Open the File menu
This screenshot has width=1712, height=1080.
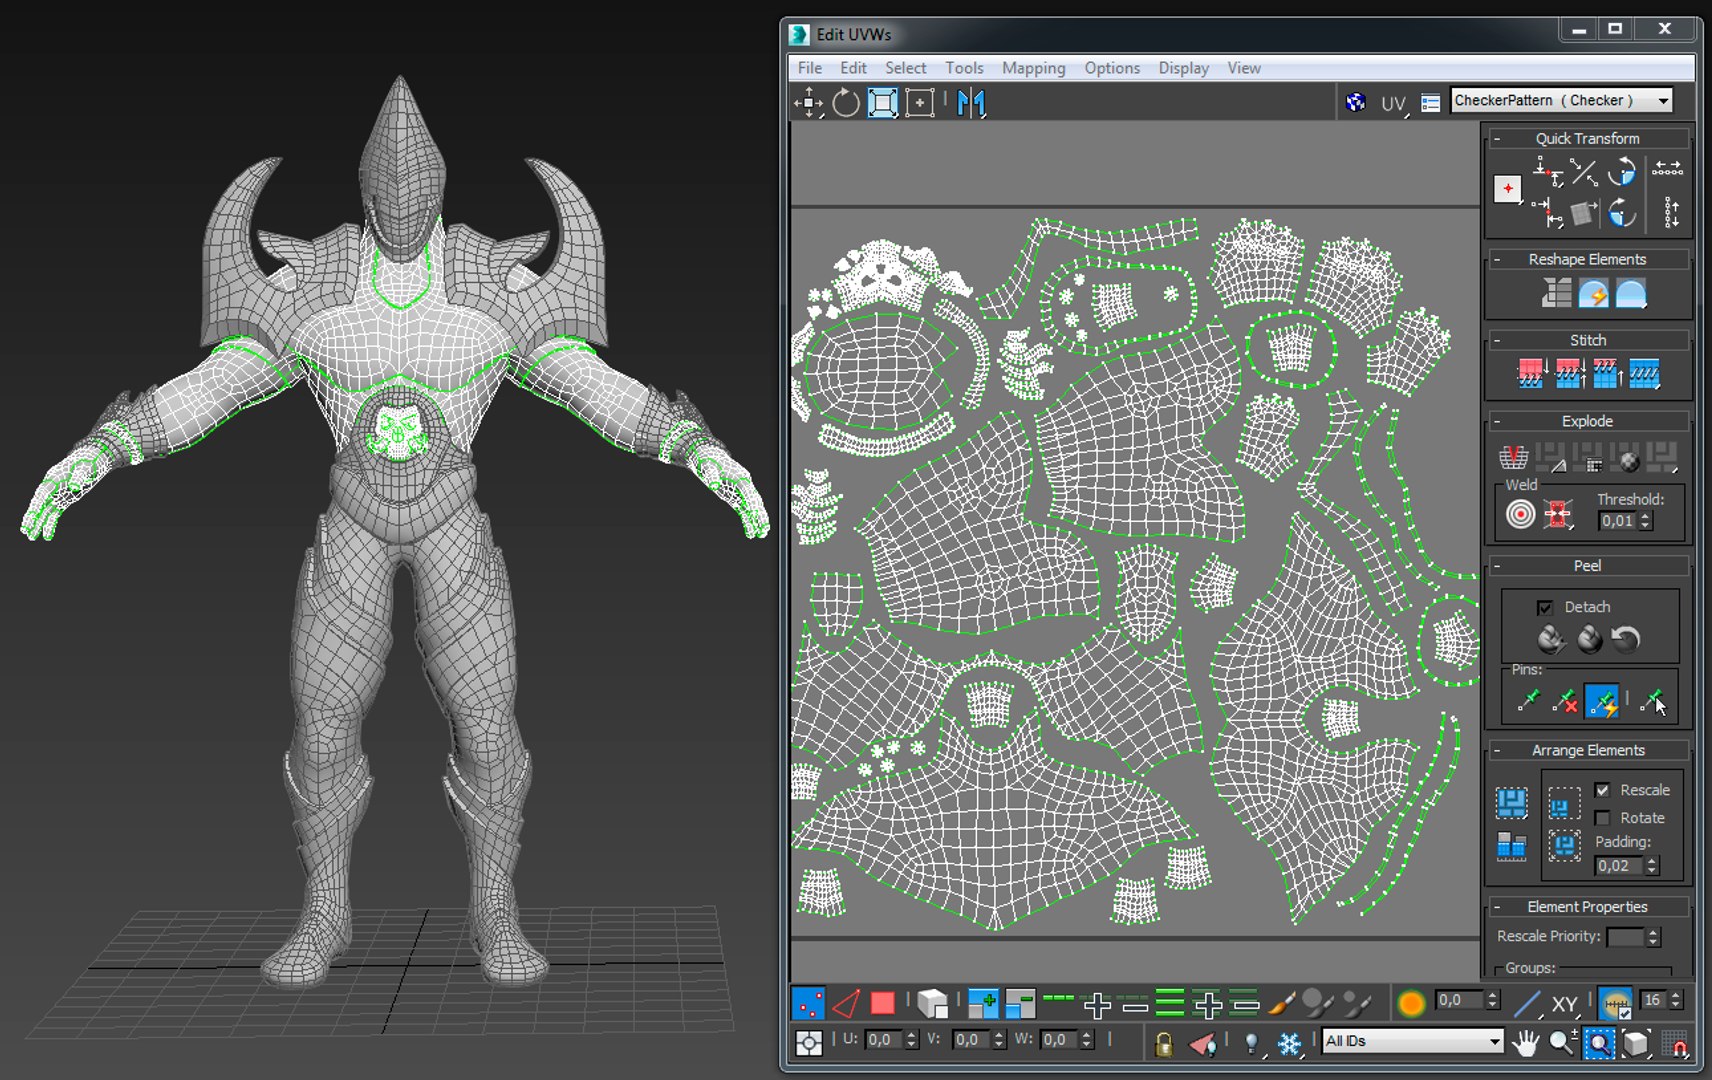pos(810,68)
